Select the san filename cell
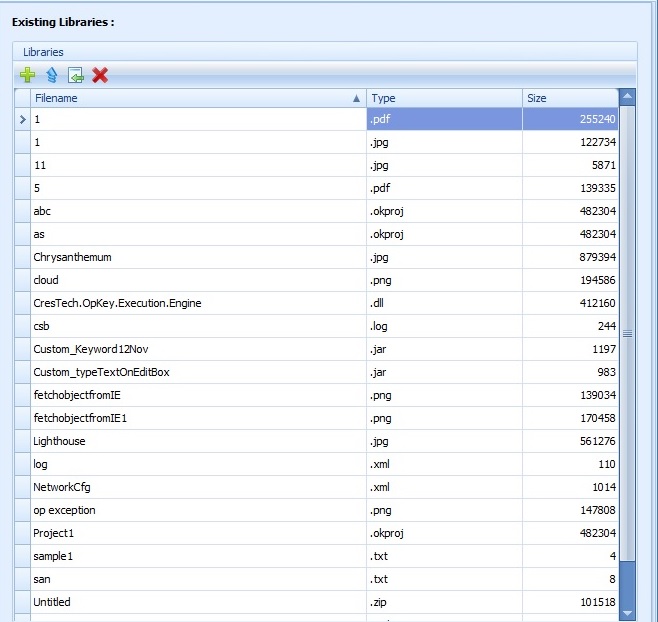Viewport: 658px width, 622px height. coord(198,579)
